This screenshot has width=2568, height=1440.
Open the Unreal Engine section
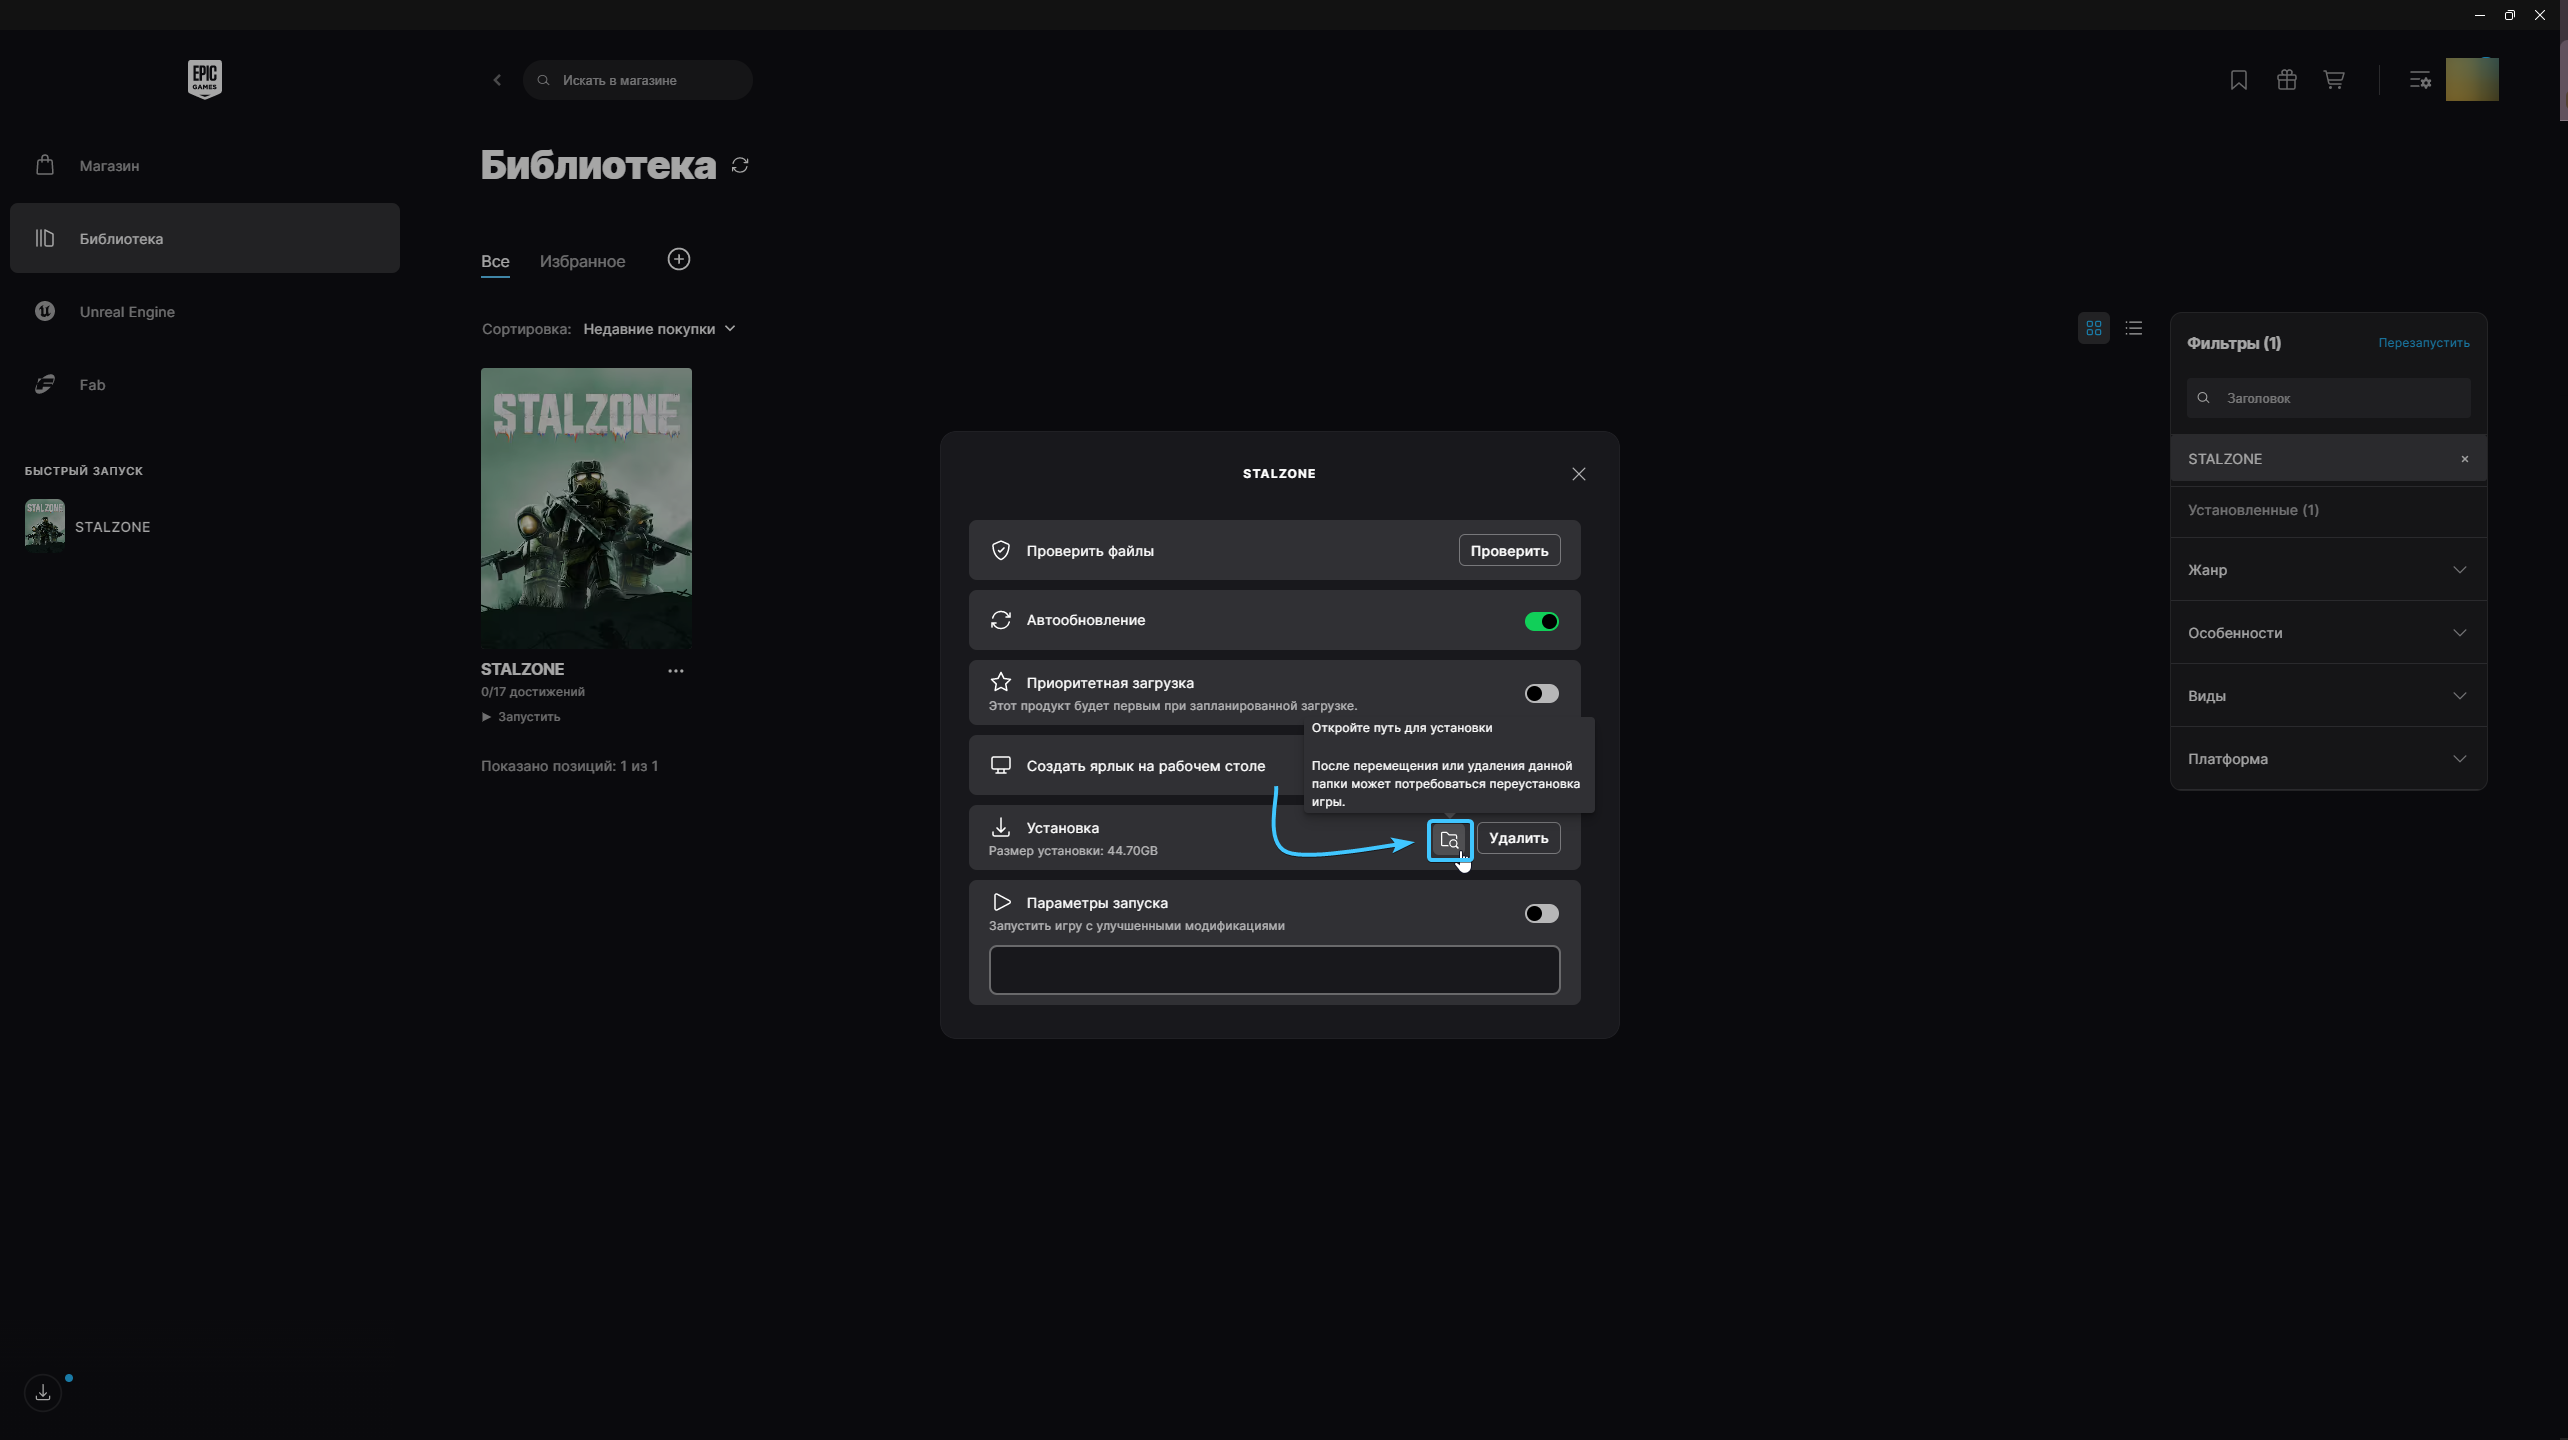(x=205, y=311)
